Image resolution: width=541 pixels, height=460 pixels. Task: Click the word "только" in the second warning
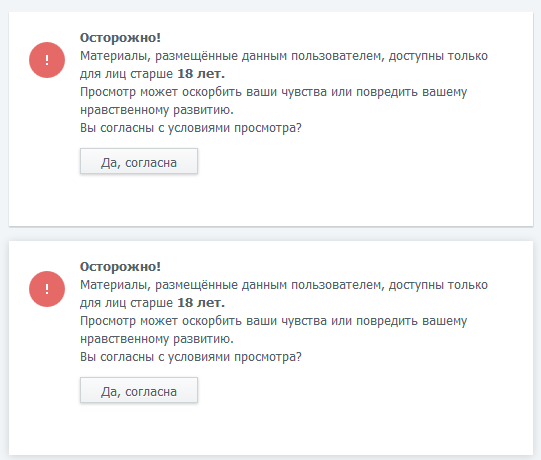468,285
